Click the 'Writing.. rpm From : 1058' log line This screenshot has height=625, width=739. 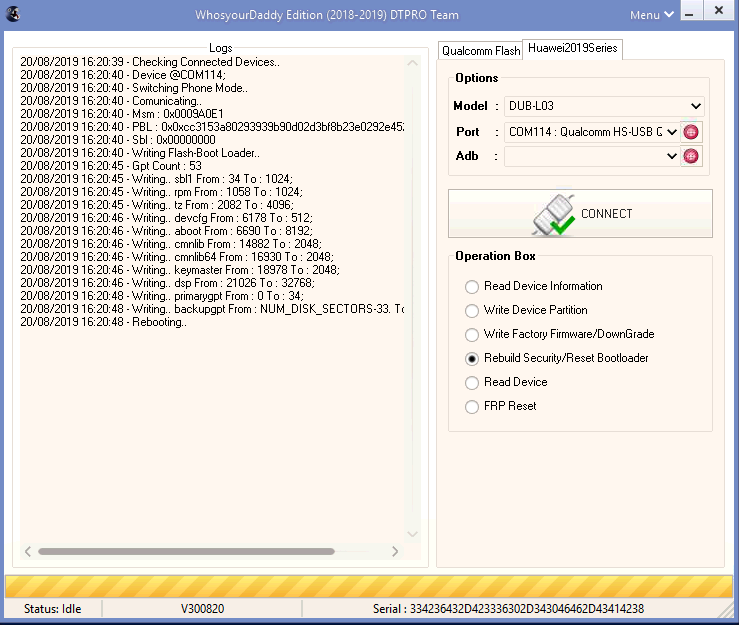[162, 192]
